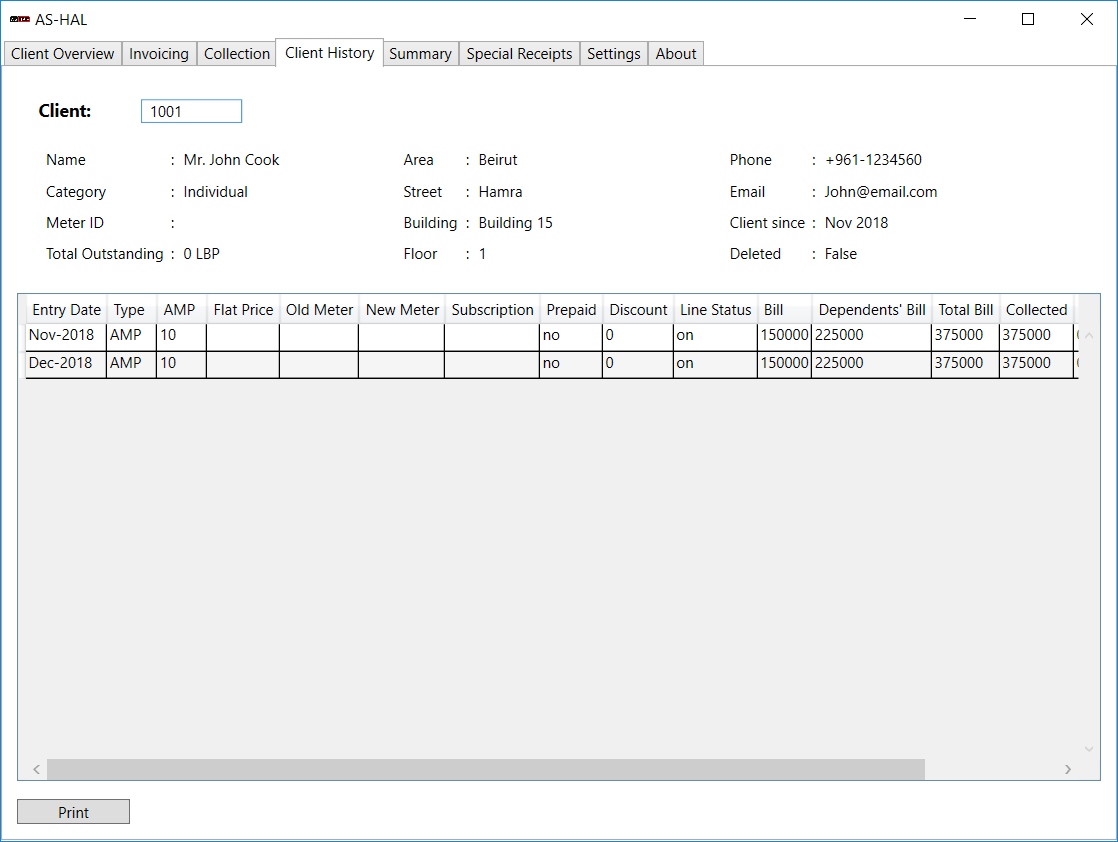Show the About tab
Screen dimensions: 1118x842
[676, 54]
